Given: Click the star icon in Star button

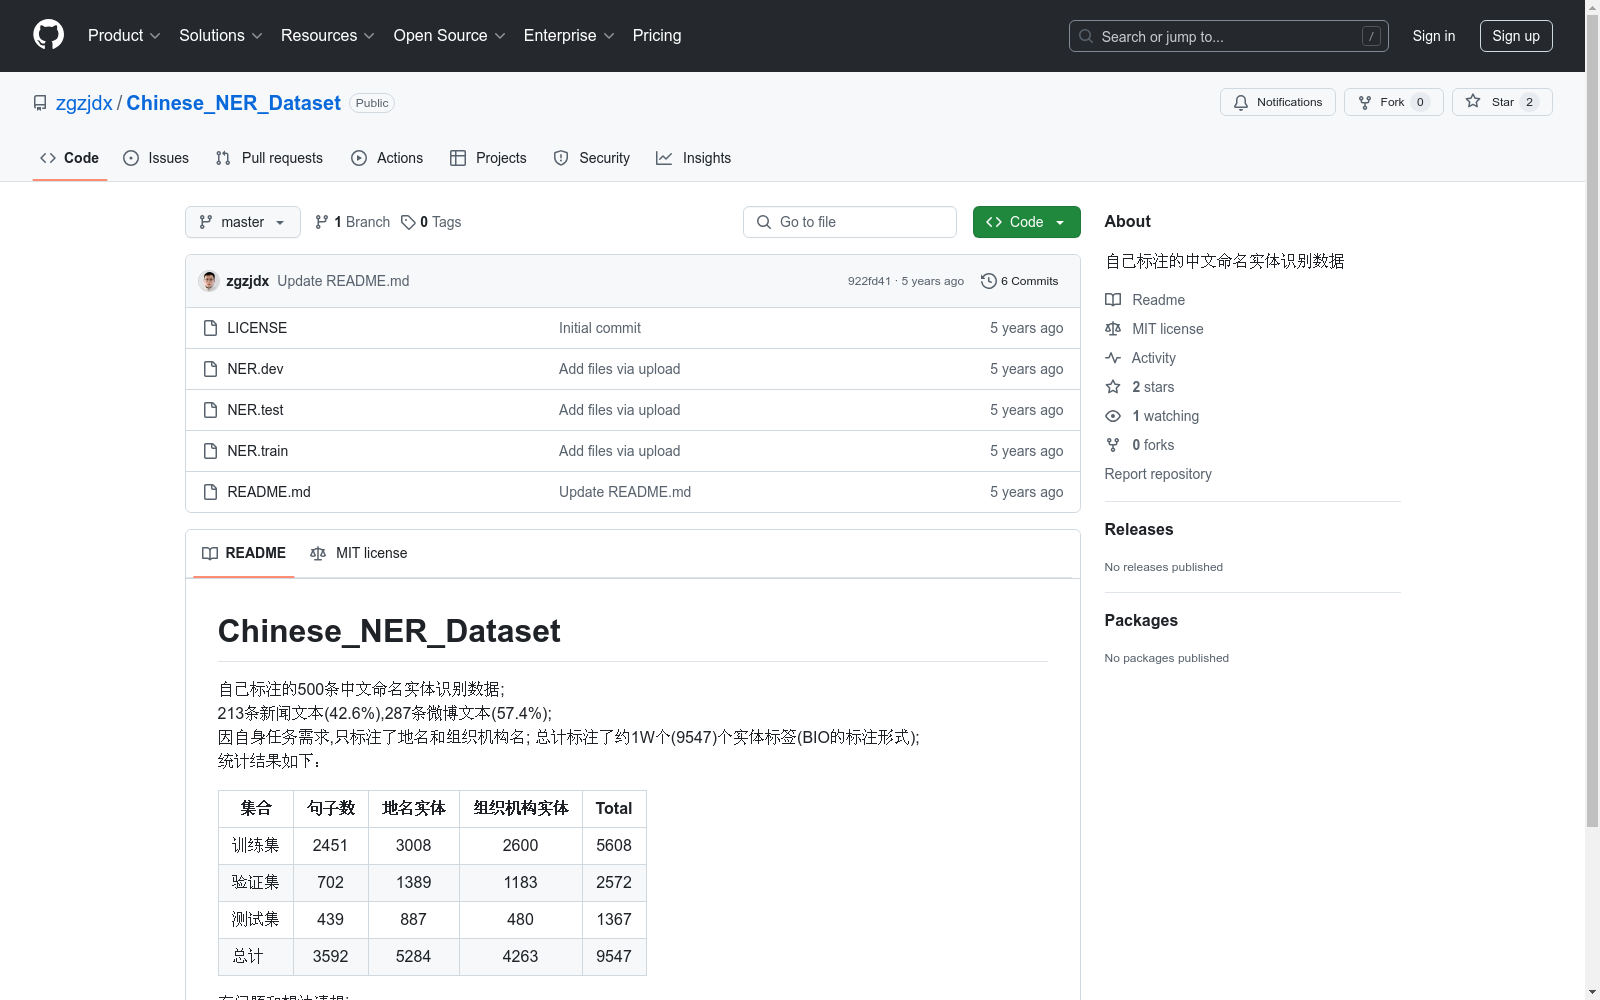Looking at the screenshot, I should [x=1473, y=101].
